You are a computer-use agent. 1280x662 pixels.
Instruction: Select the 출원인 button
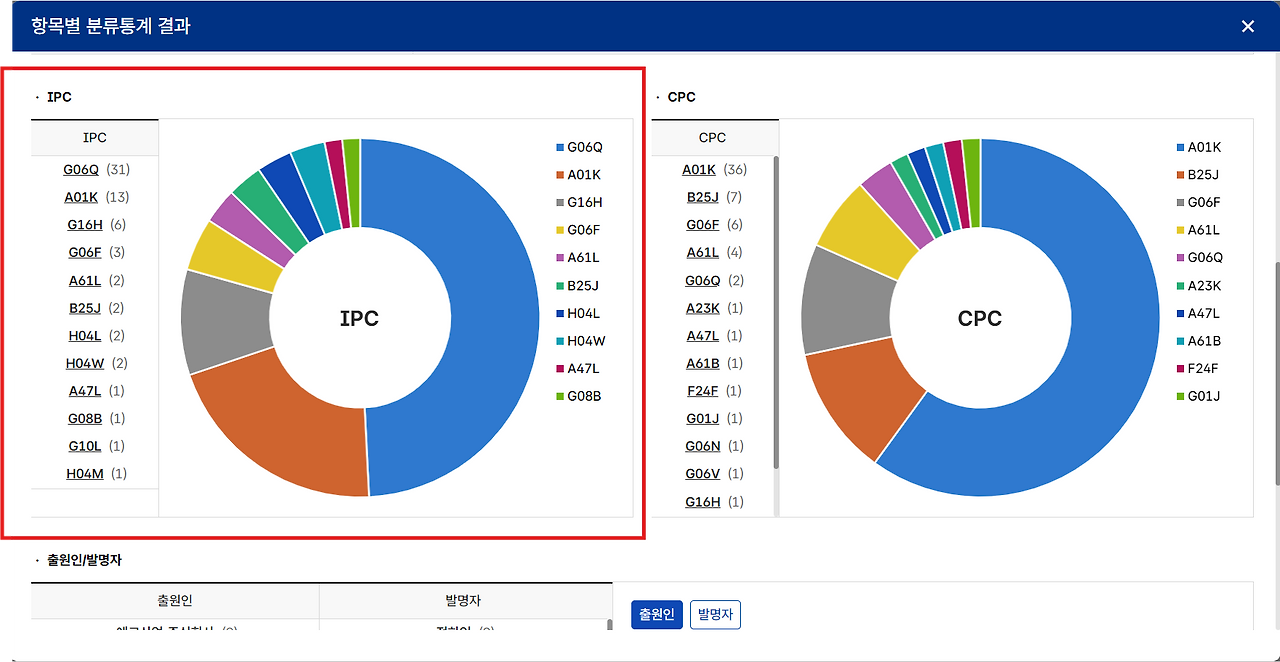click(x=656, y=614)
